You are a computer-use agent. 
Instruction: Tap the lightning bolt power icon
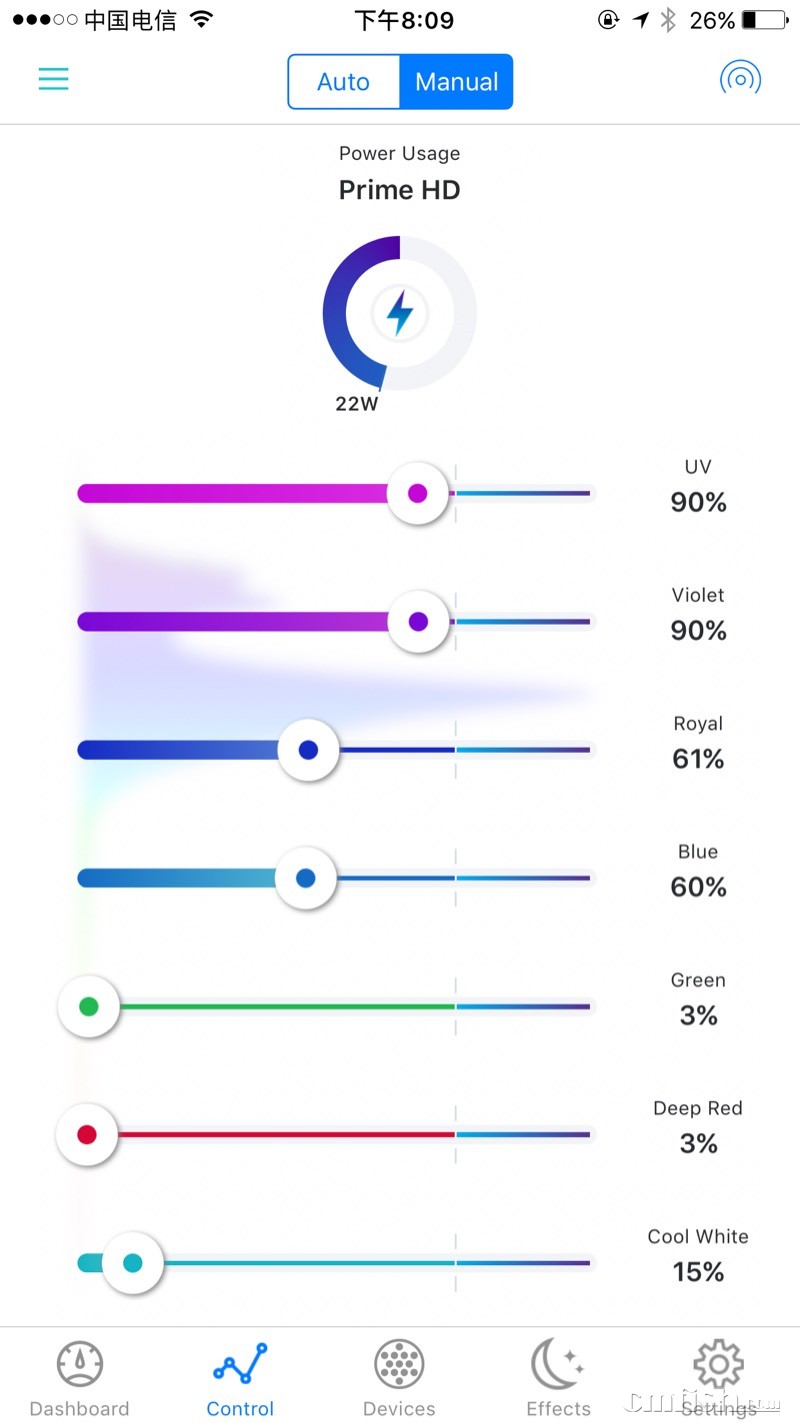point(399,313)
